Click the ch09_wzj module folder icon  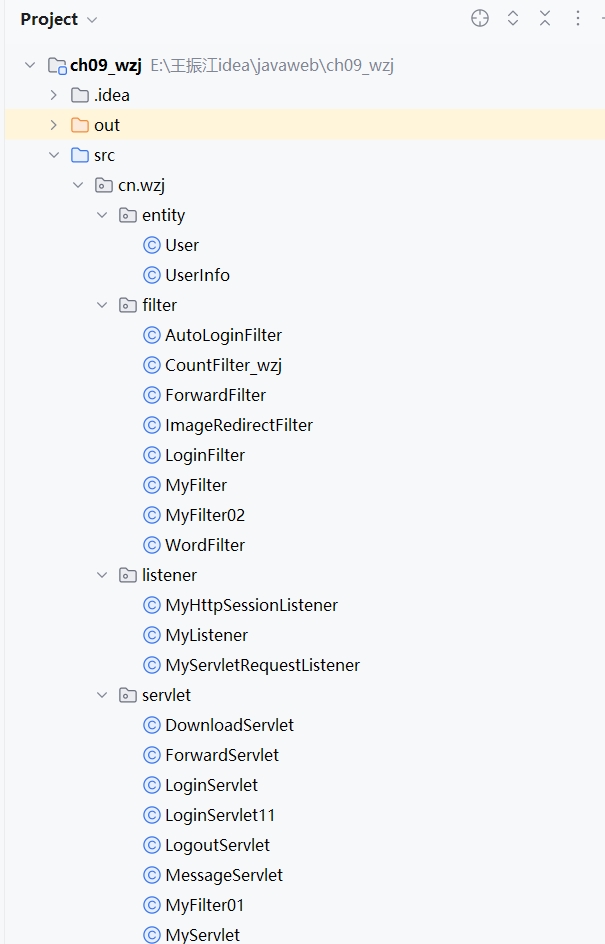57,66
